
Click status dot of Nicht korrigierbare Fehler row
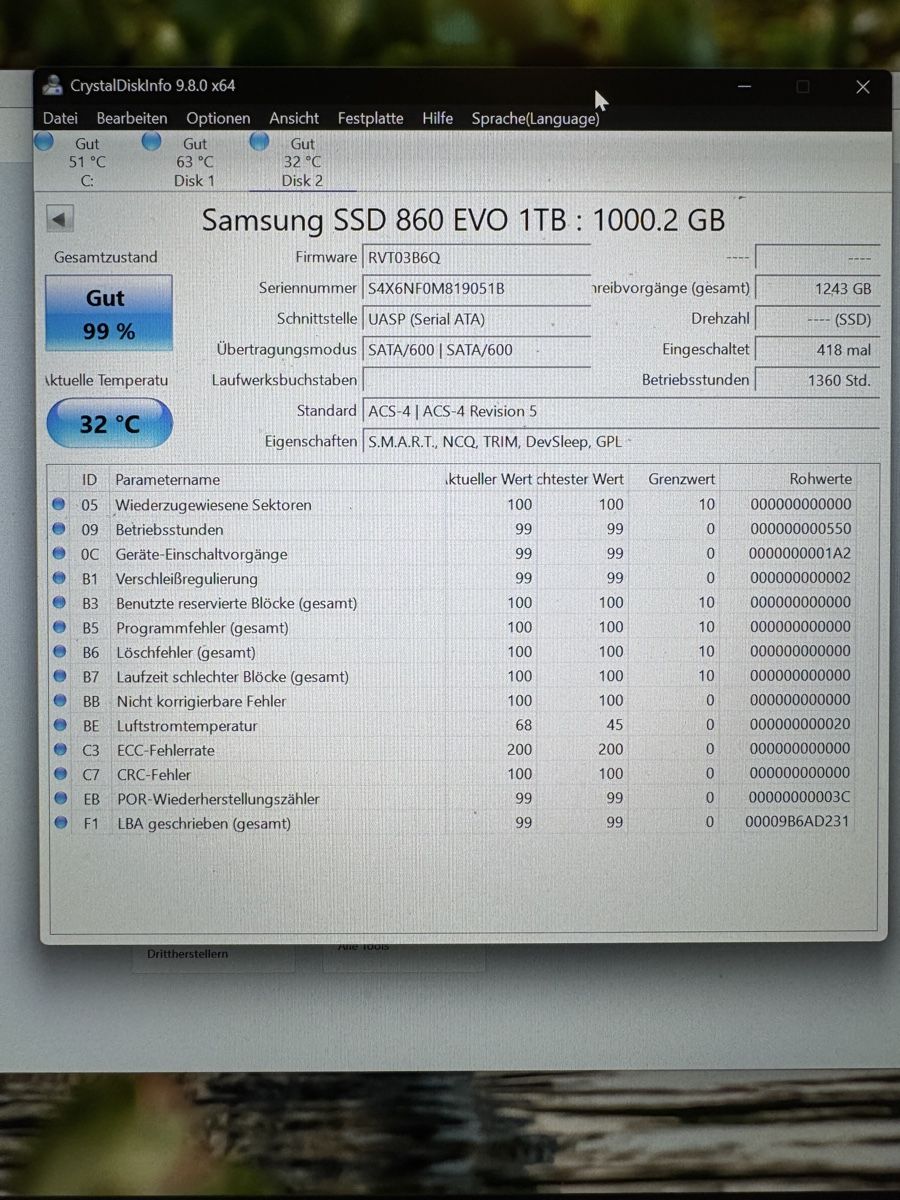click(x=59, y=700)
